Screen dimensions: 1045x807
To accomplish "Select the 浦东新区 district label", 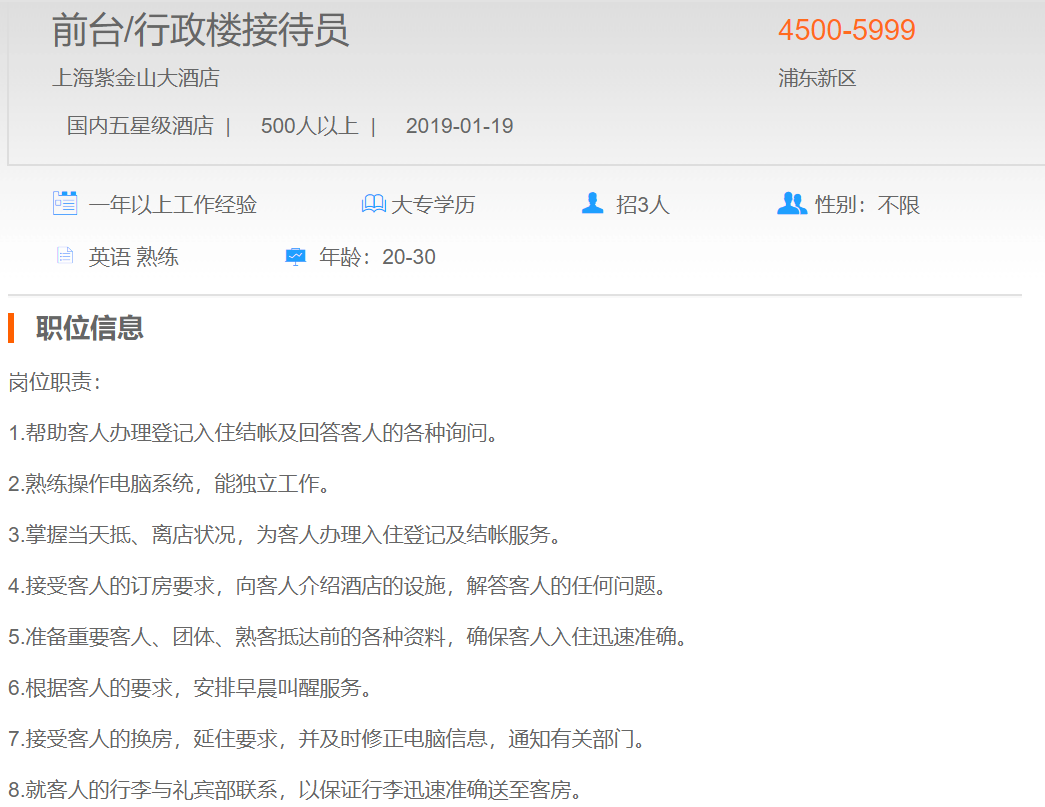I will 817,79.
